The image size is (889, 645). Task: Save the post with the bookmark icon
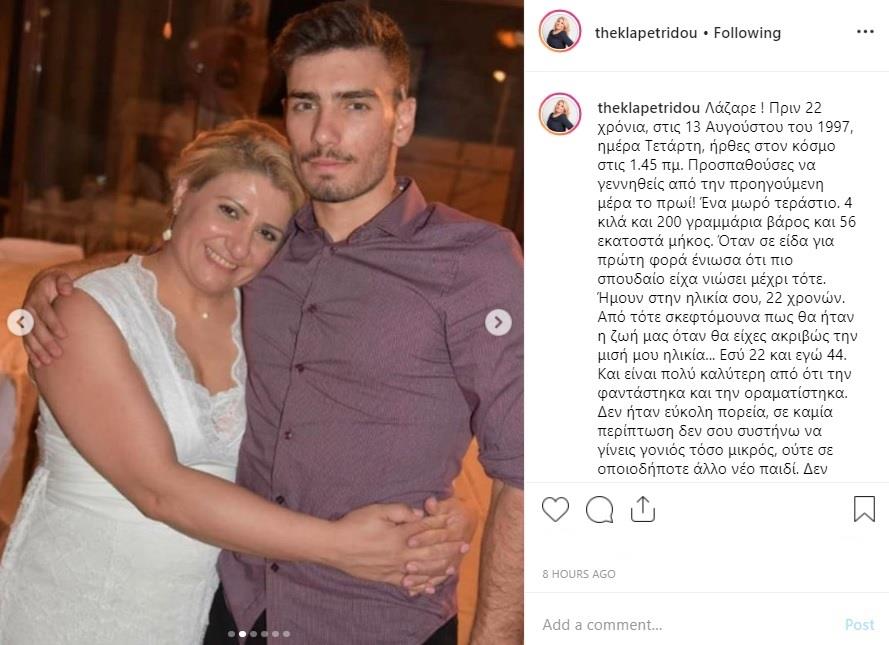864,508
